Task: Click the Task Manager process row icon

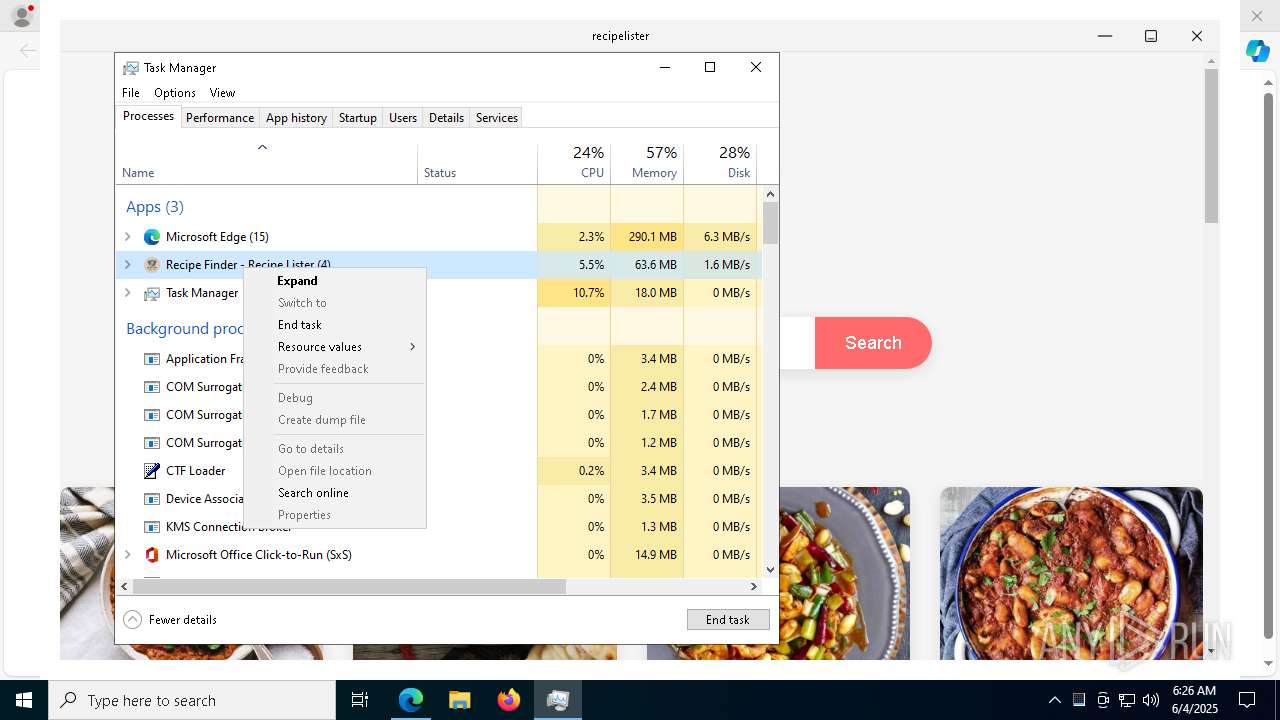Action: click(x=152, y=293)
